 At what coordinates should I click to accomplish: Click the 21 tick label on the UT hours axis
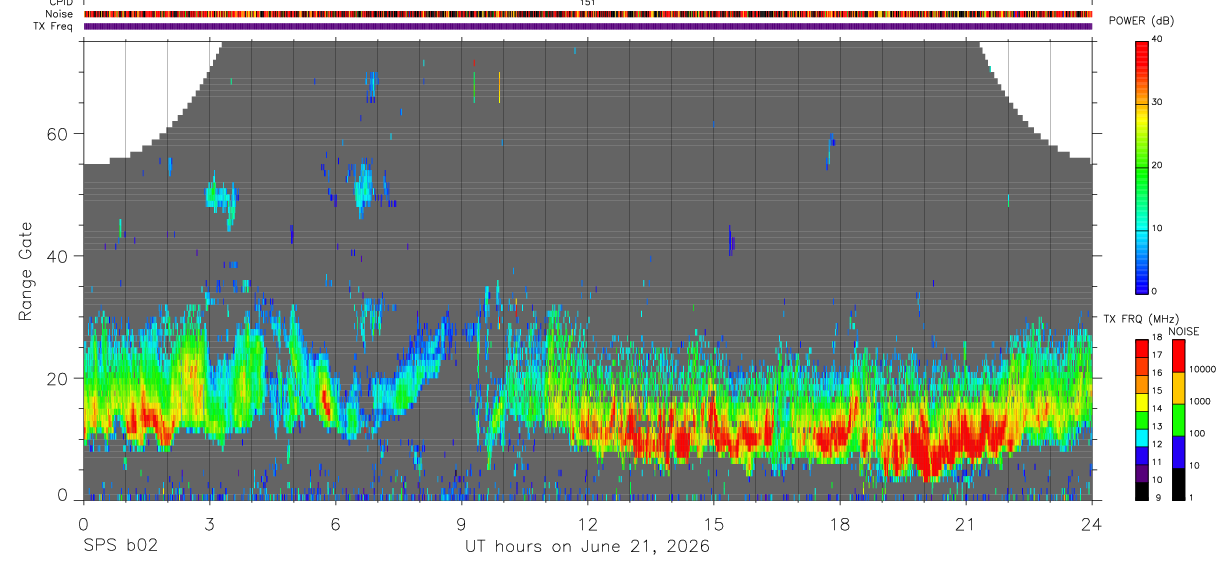coord(966,524)
